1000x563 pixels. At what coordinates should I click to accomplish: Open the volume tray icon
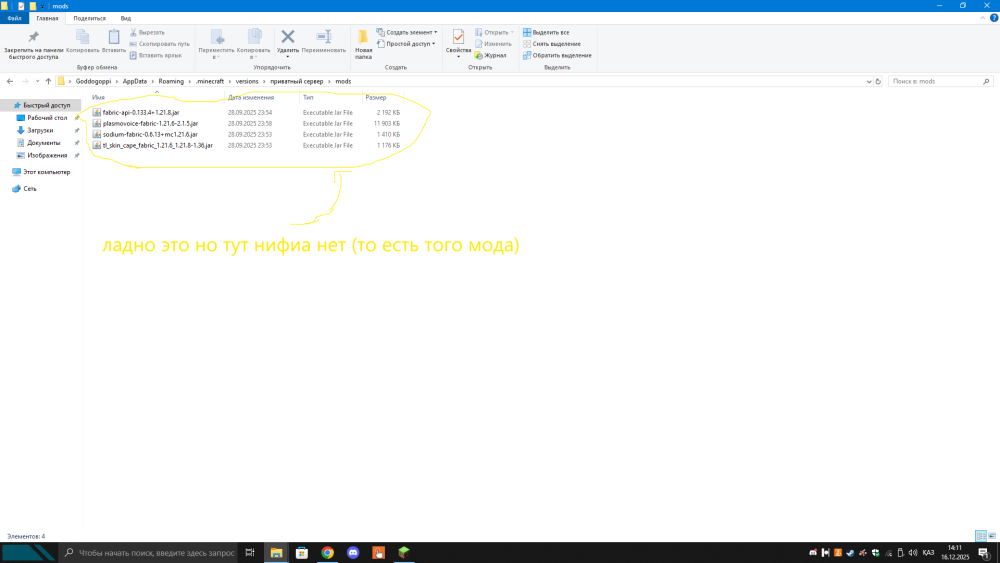coord(913,553)
